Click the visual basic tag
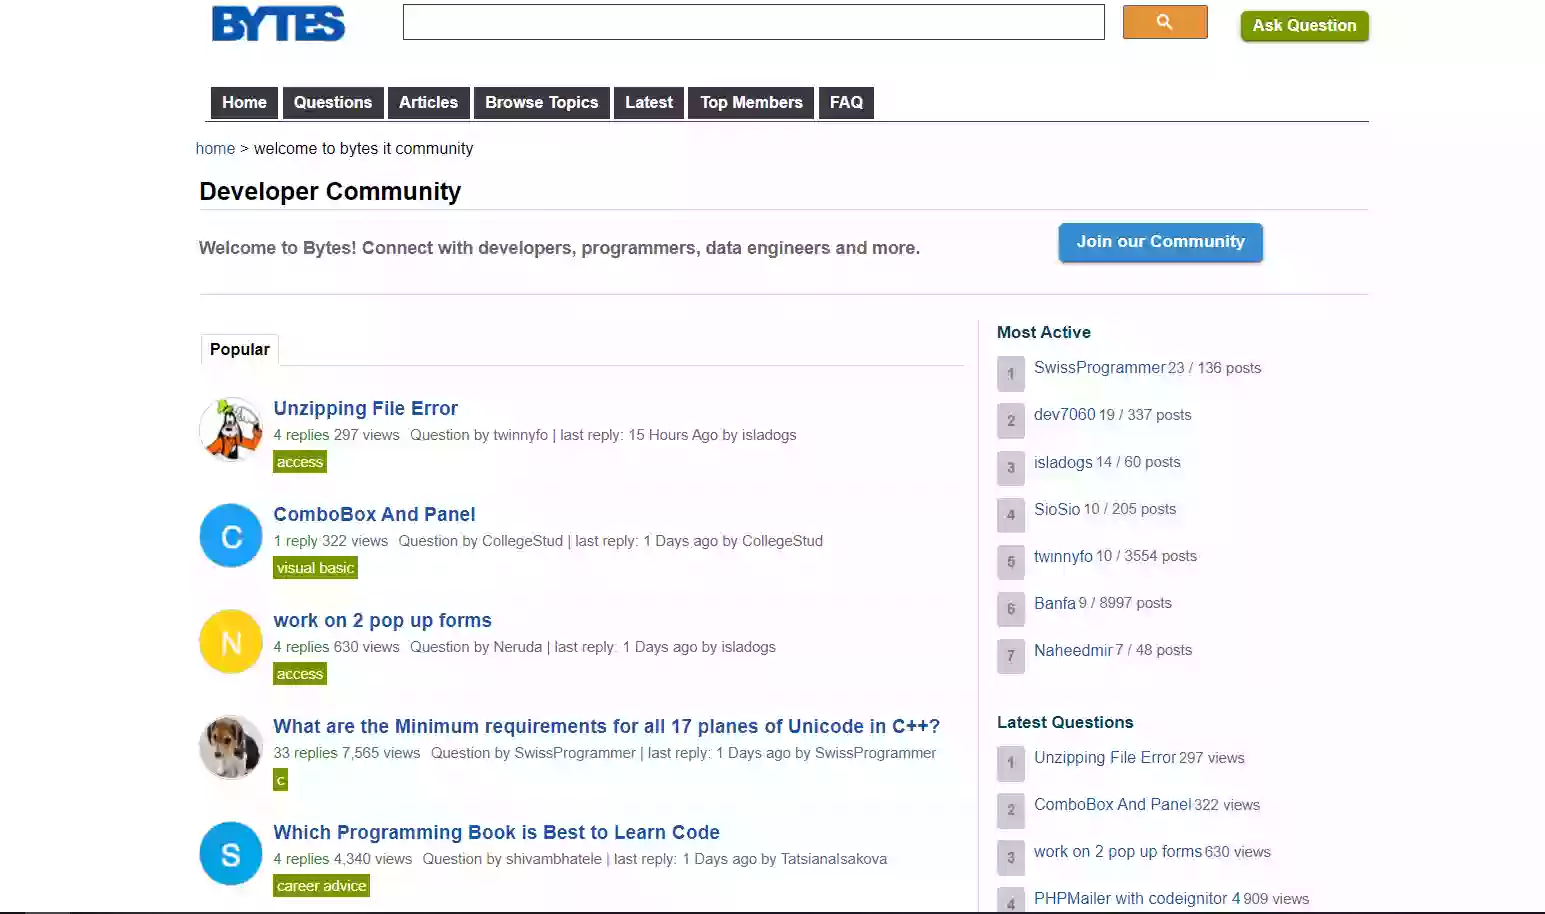The image size is (1545, 914). coord(315,568)
